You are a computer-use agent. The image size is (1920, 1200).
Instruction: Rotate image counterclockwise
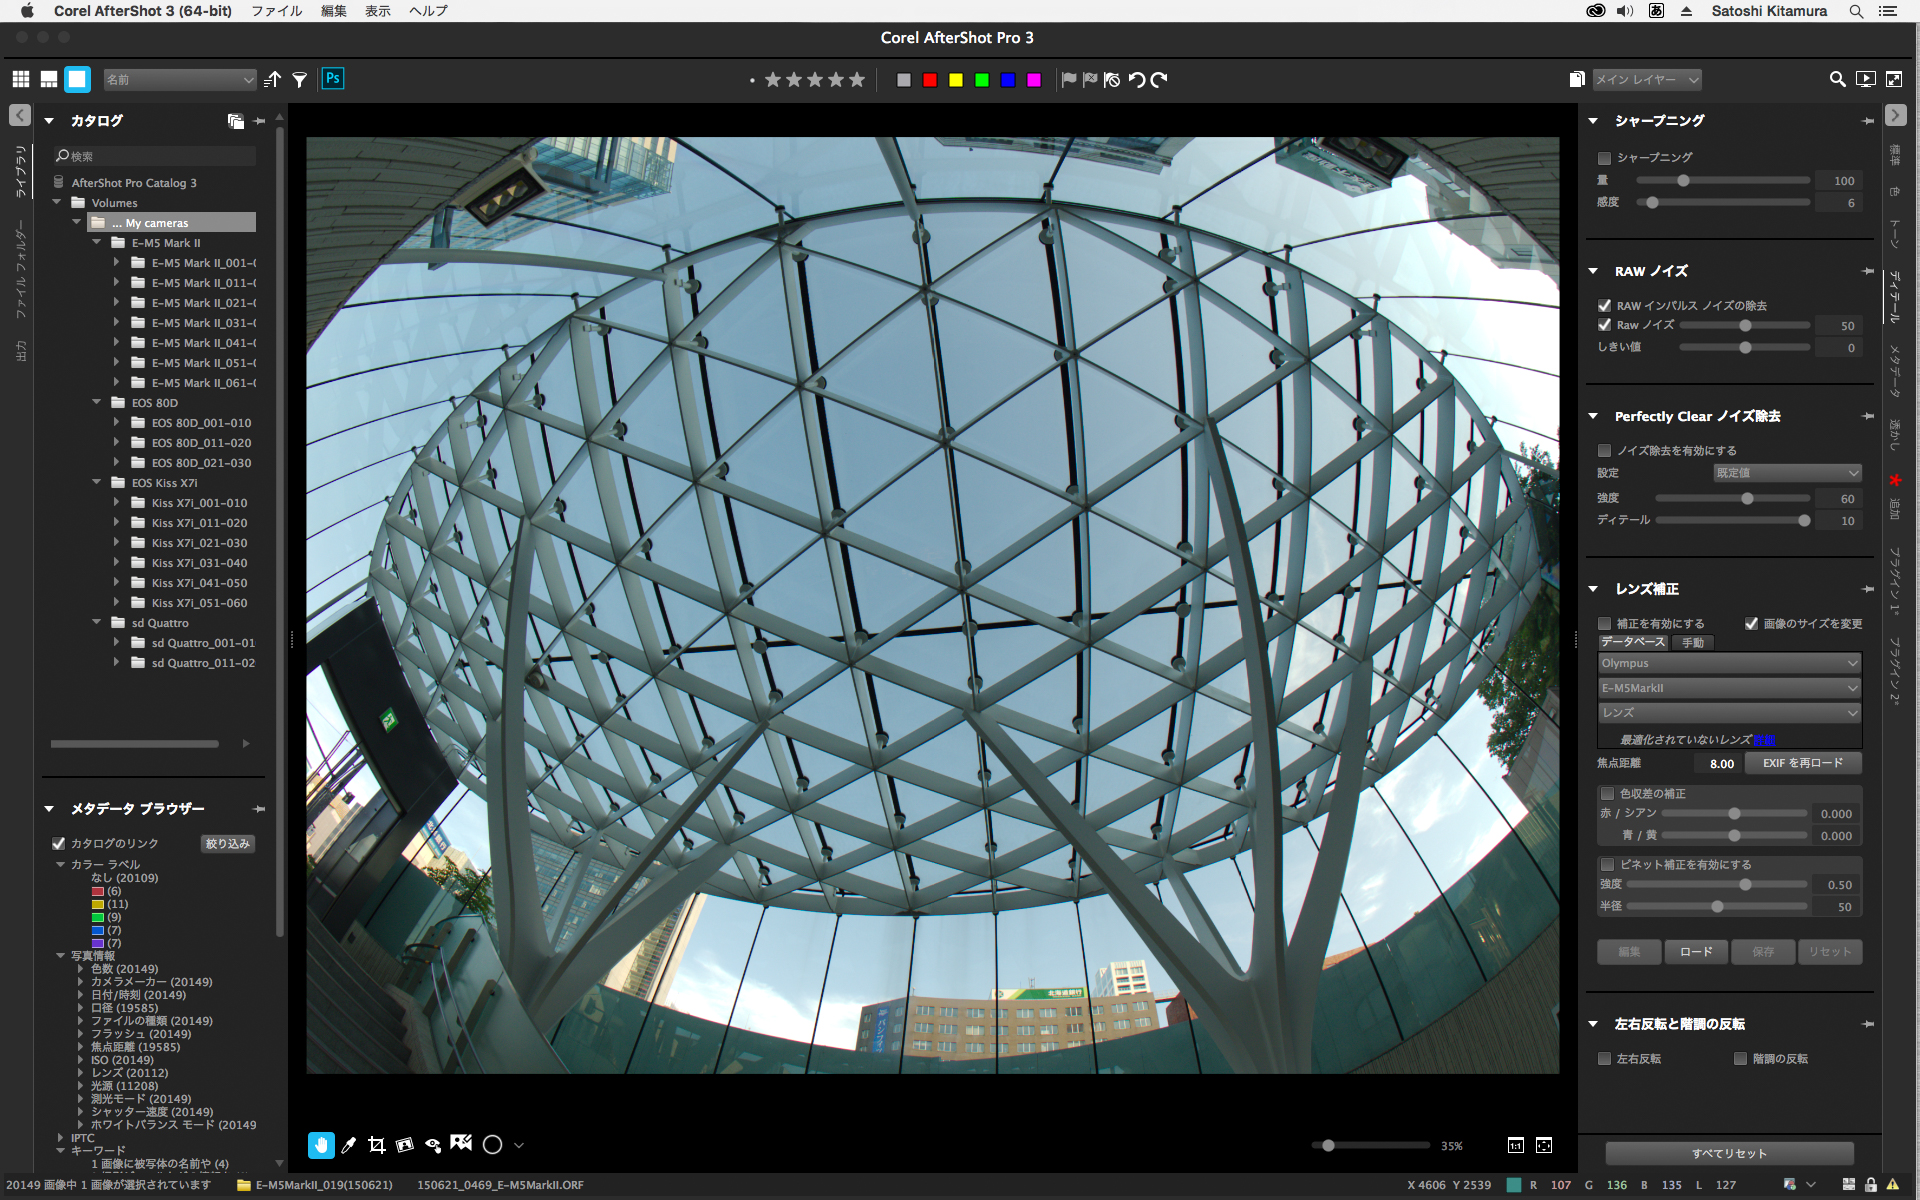coord(1137,80)
